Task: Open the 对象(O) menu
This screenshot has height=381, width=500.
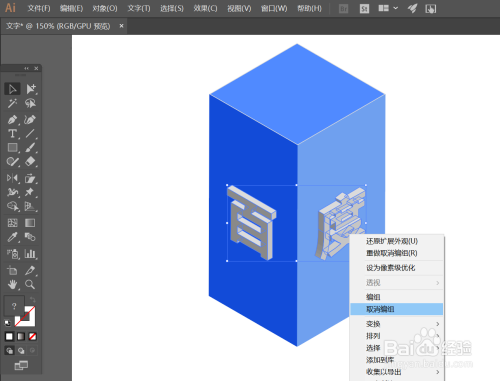Action: [x=105, y=8]
